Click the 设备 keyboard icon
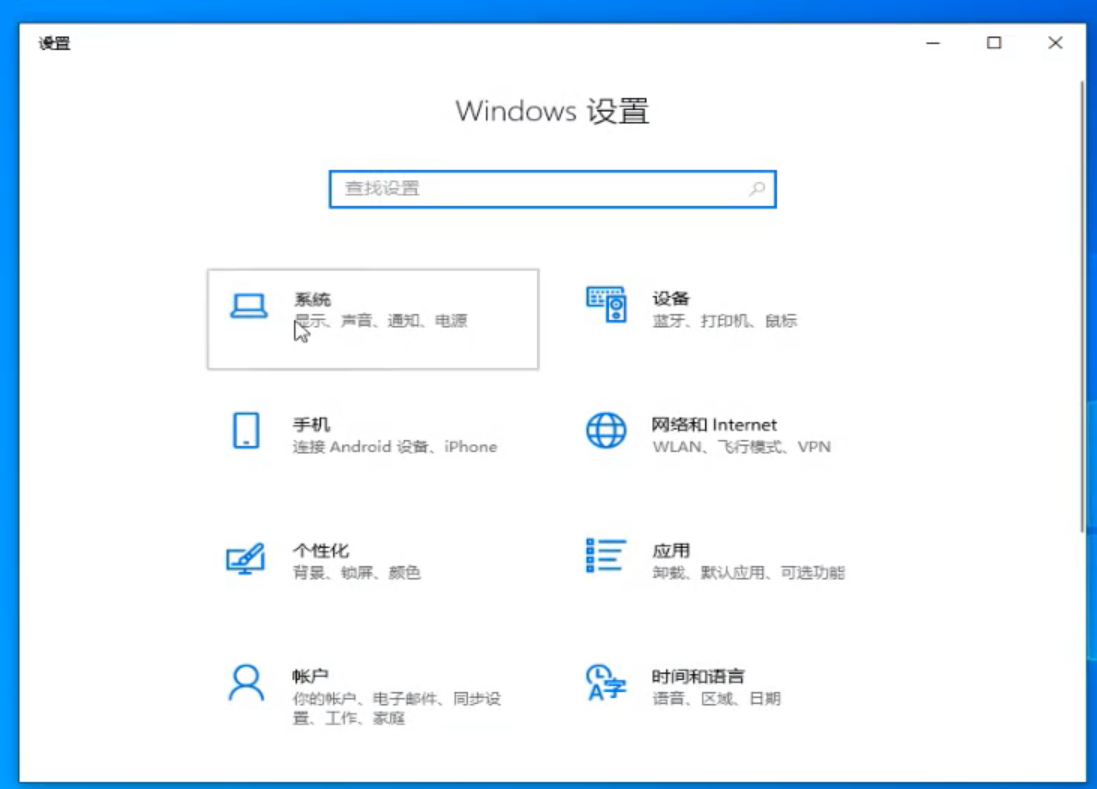This screenshot has height=789, width=1097. [604, 304]
